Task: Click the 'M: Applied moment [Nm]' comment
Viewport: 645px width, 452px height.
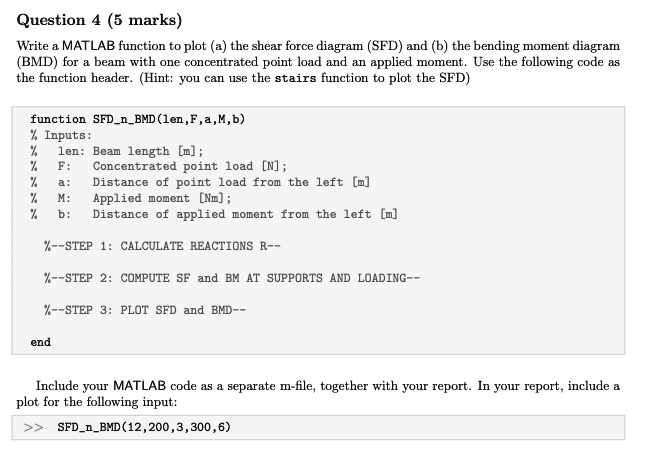Action: [x=144, y=198]
